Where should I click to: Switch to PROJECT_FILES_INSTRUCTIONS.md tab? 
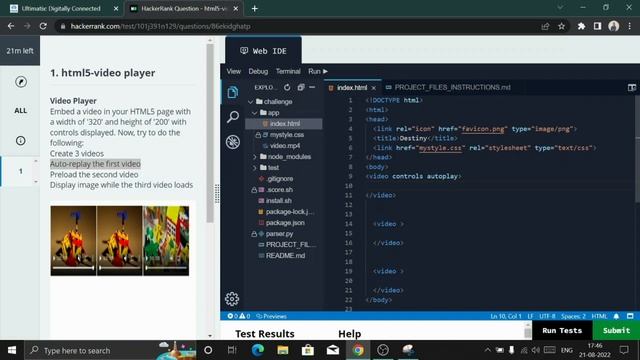click(x=448, y=87)
